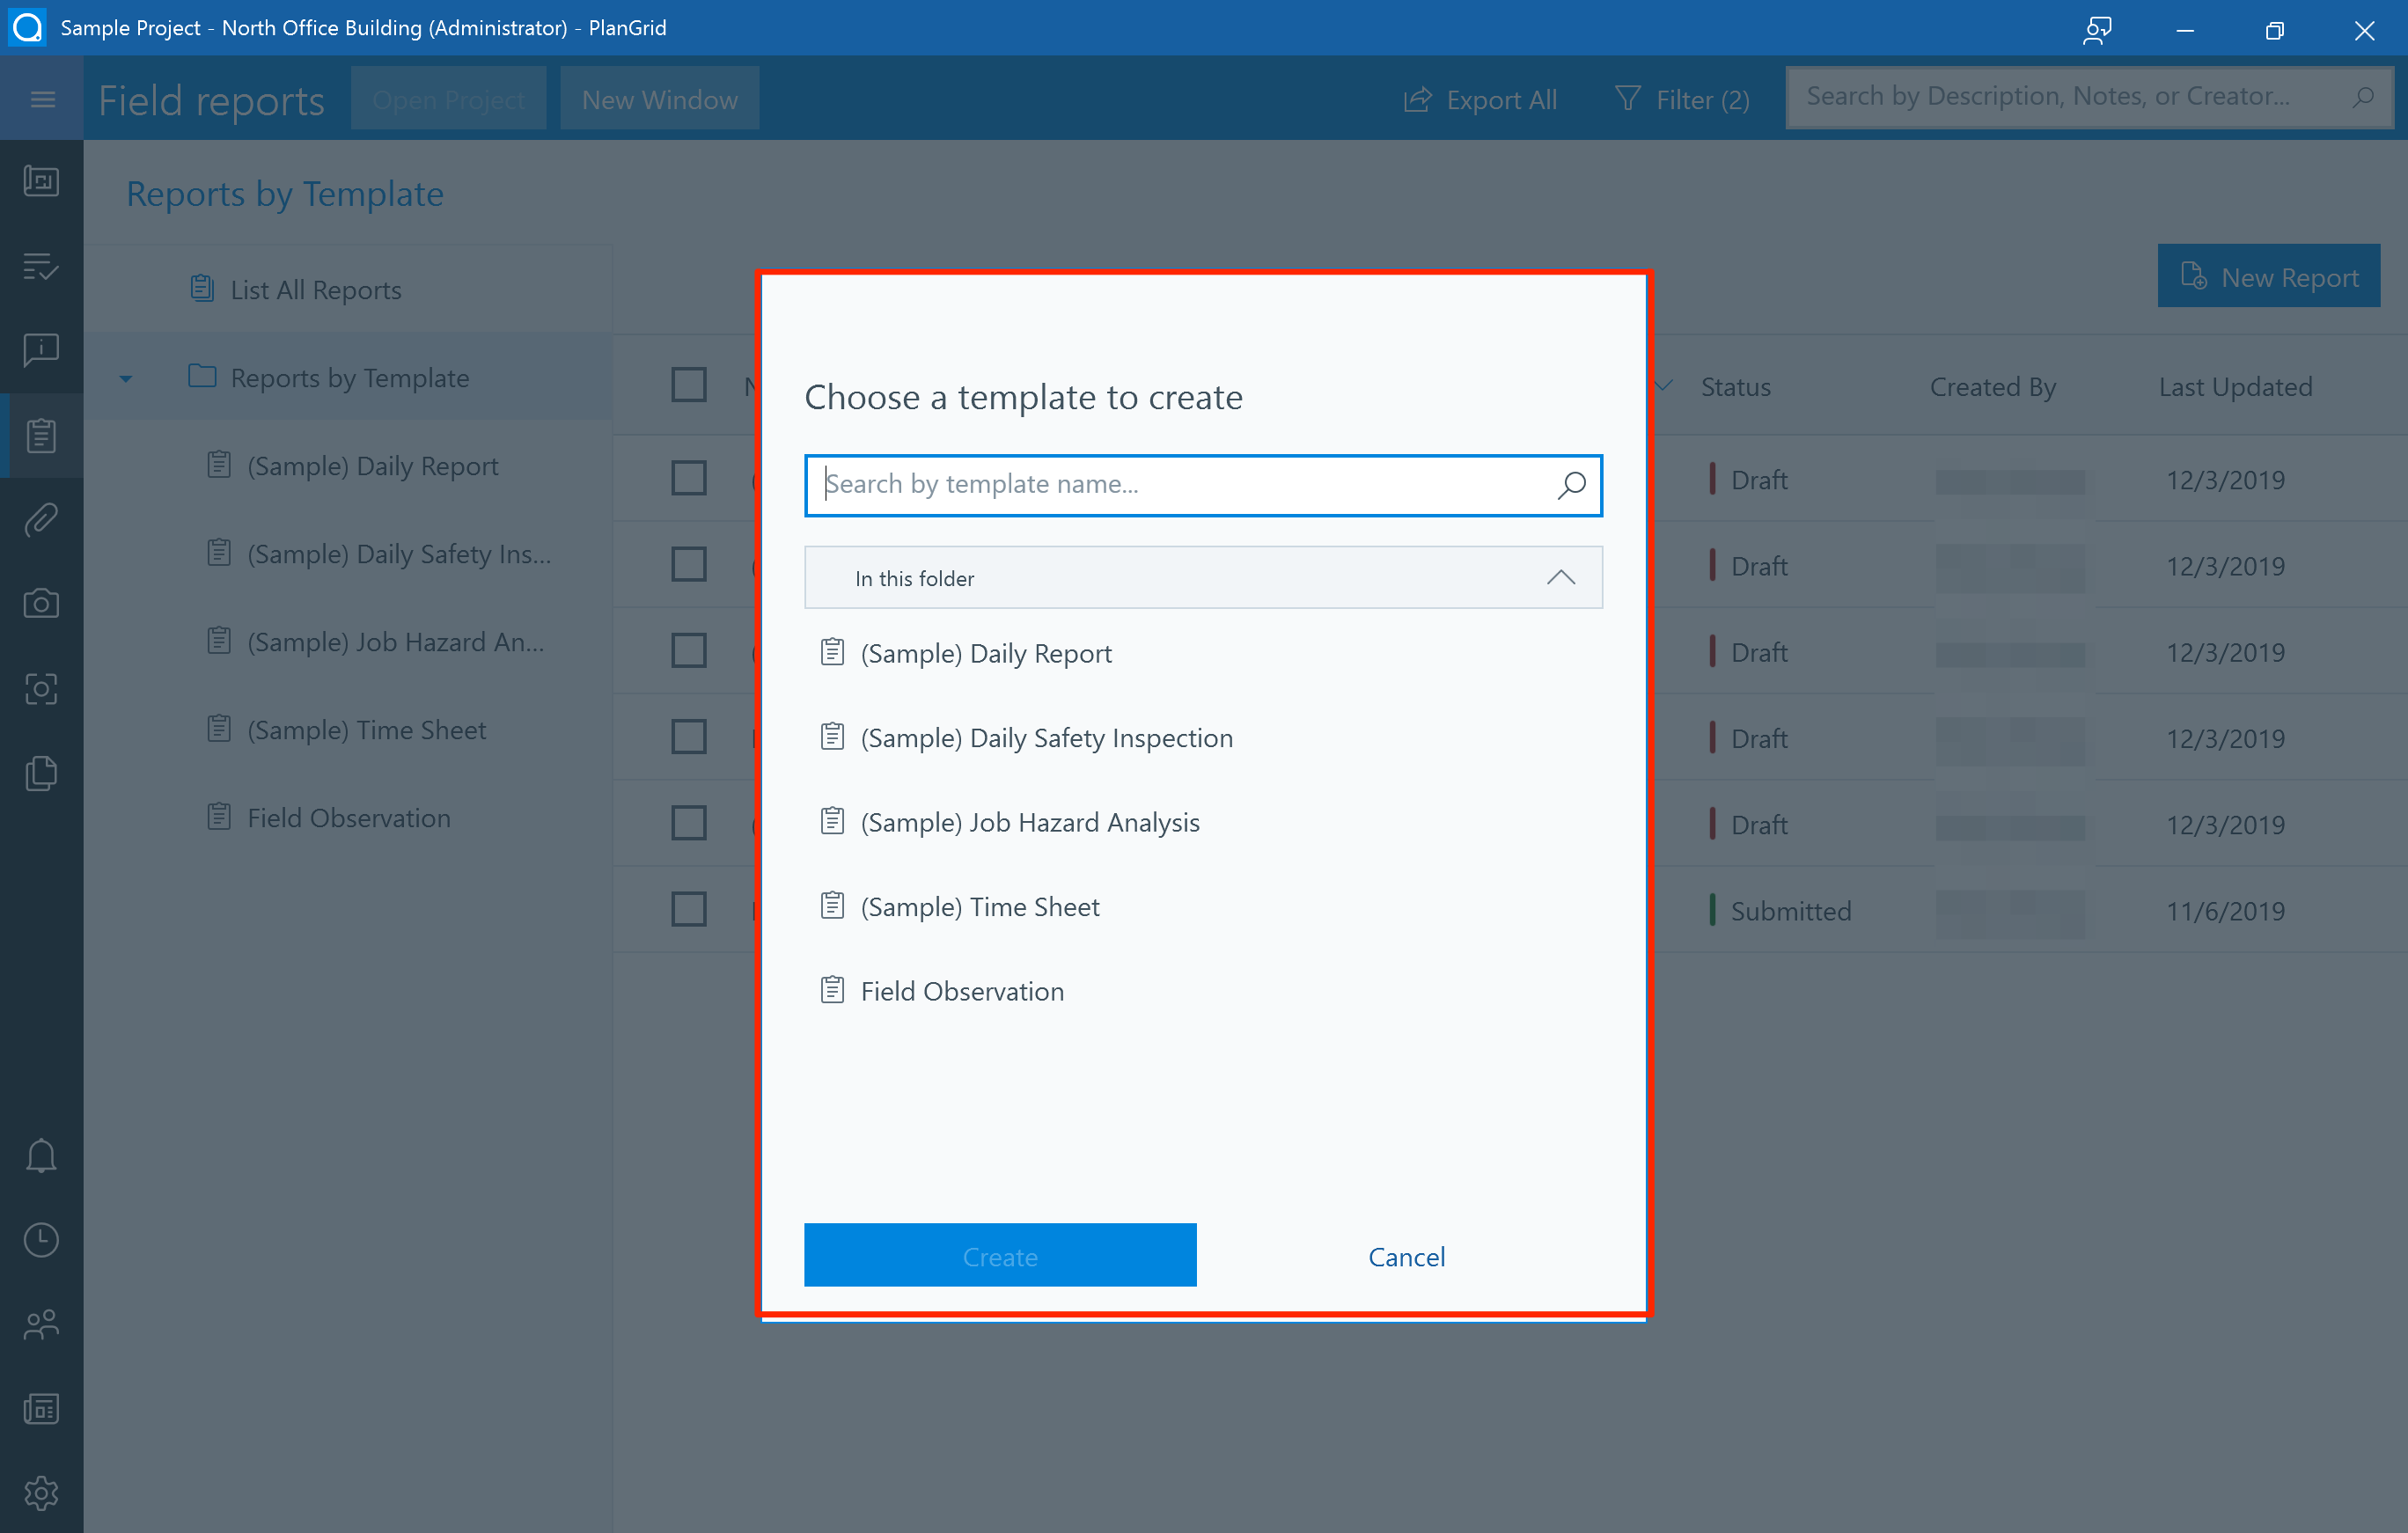Viewport: 2408px width, 1533px height.
Task: Sort by the Created By column header
Action: point(1992,387)
